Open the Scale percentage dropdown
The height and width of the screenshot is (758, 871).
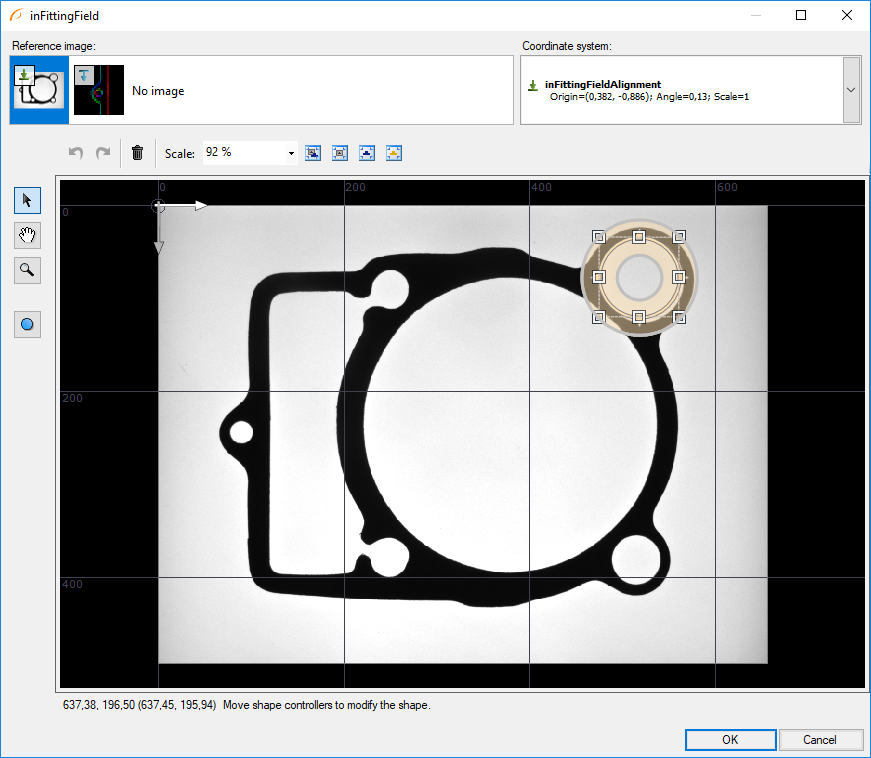[x=291, y=153]
